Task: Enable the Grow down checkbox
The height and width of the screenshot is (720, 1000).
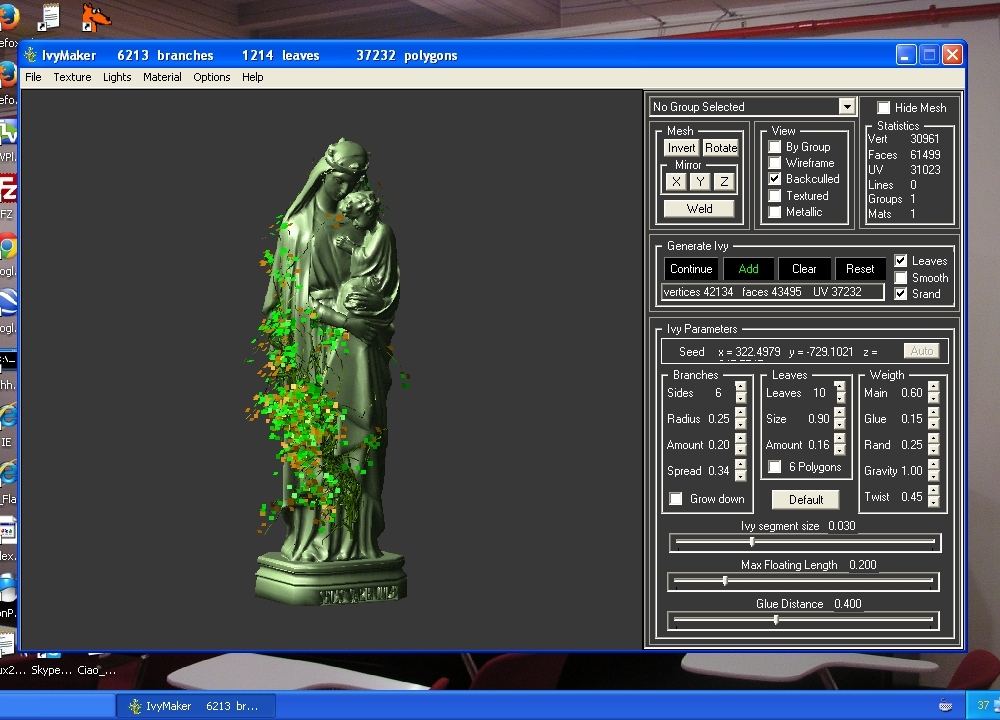Action: tap(676, 499)
